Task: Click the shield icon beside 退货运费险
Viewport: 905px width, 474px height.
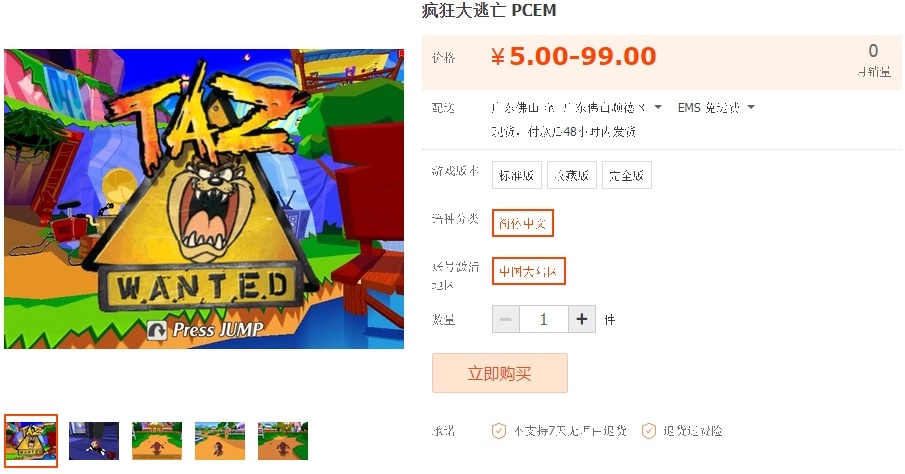Action: (x=649, y=431)
